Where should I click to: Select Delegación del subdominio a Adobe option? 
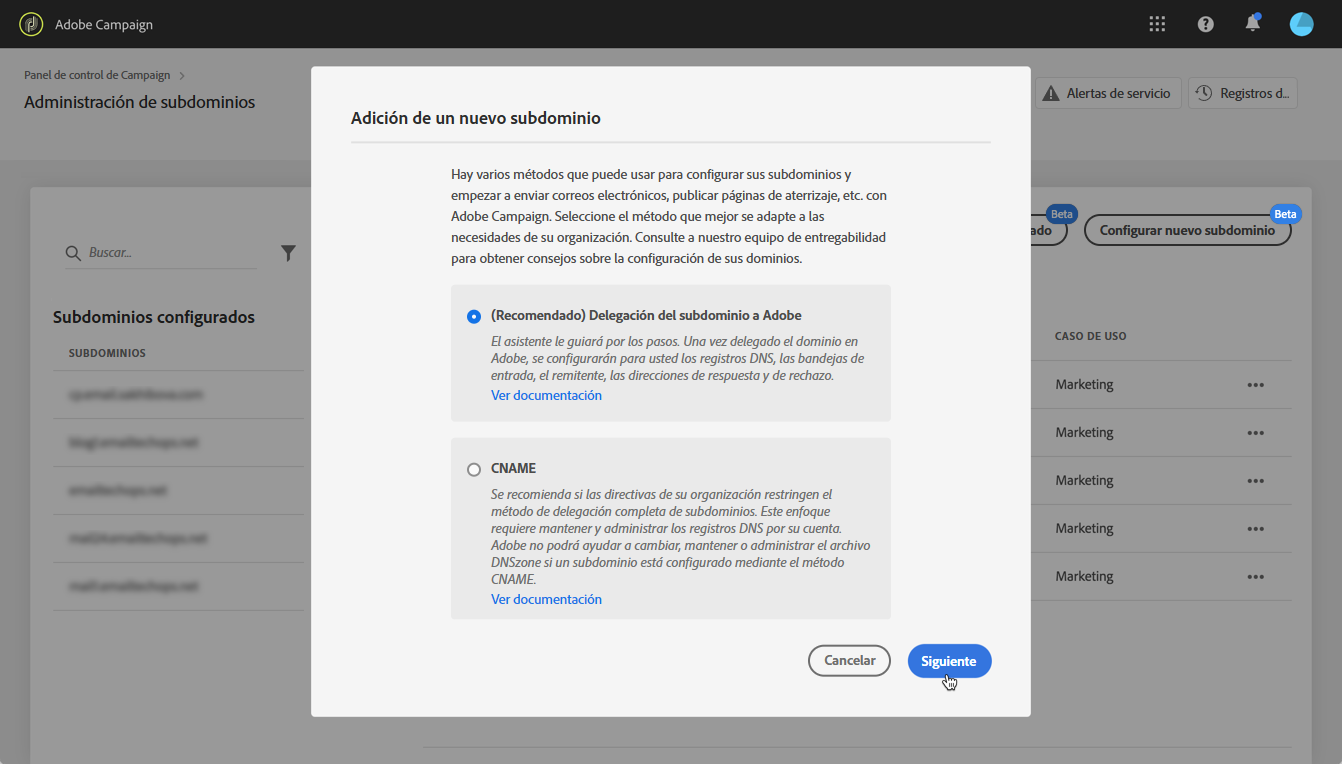[x=473, y=316]
